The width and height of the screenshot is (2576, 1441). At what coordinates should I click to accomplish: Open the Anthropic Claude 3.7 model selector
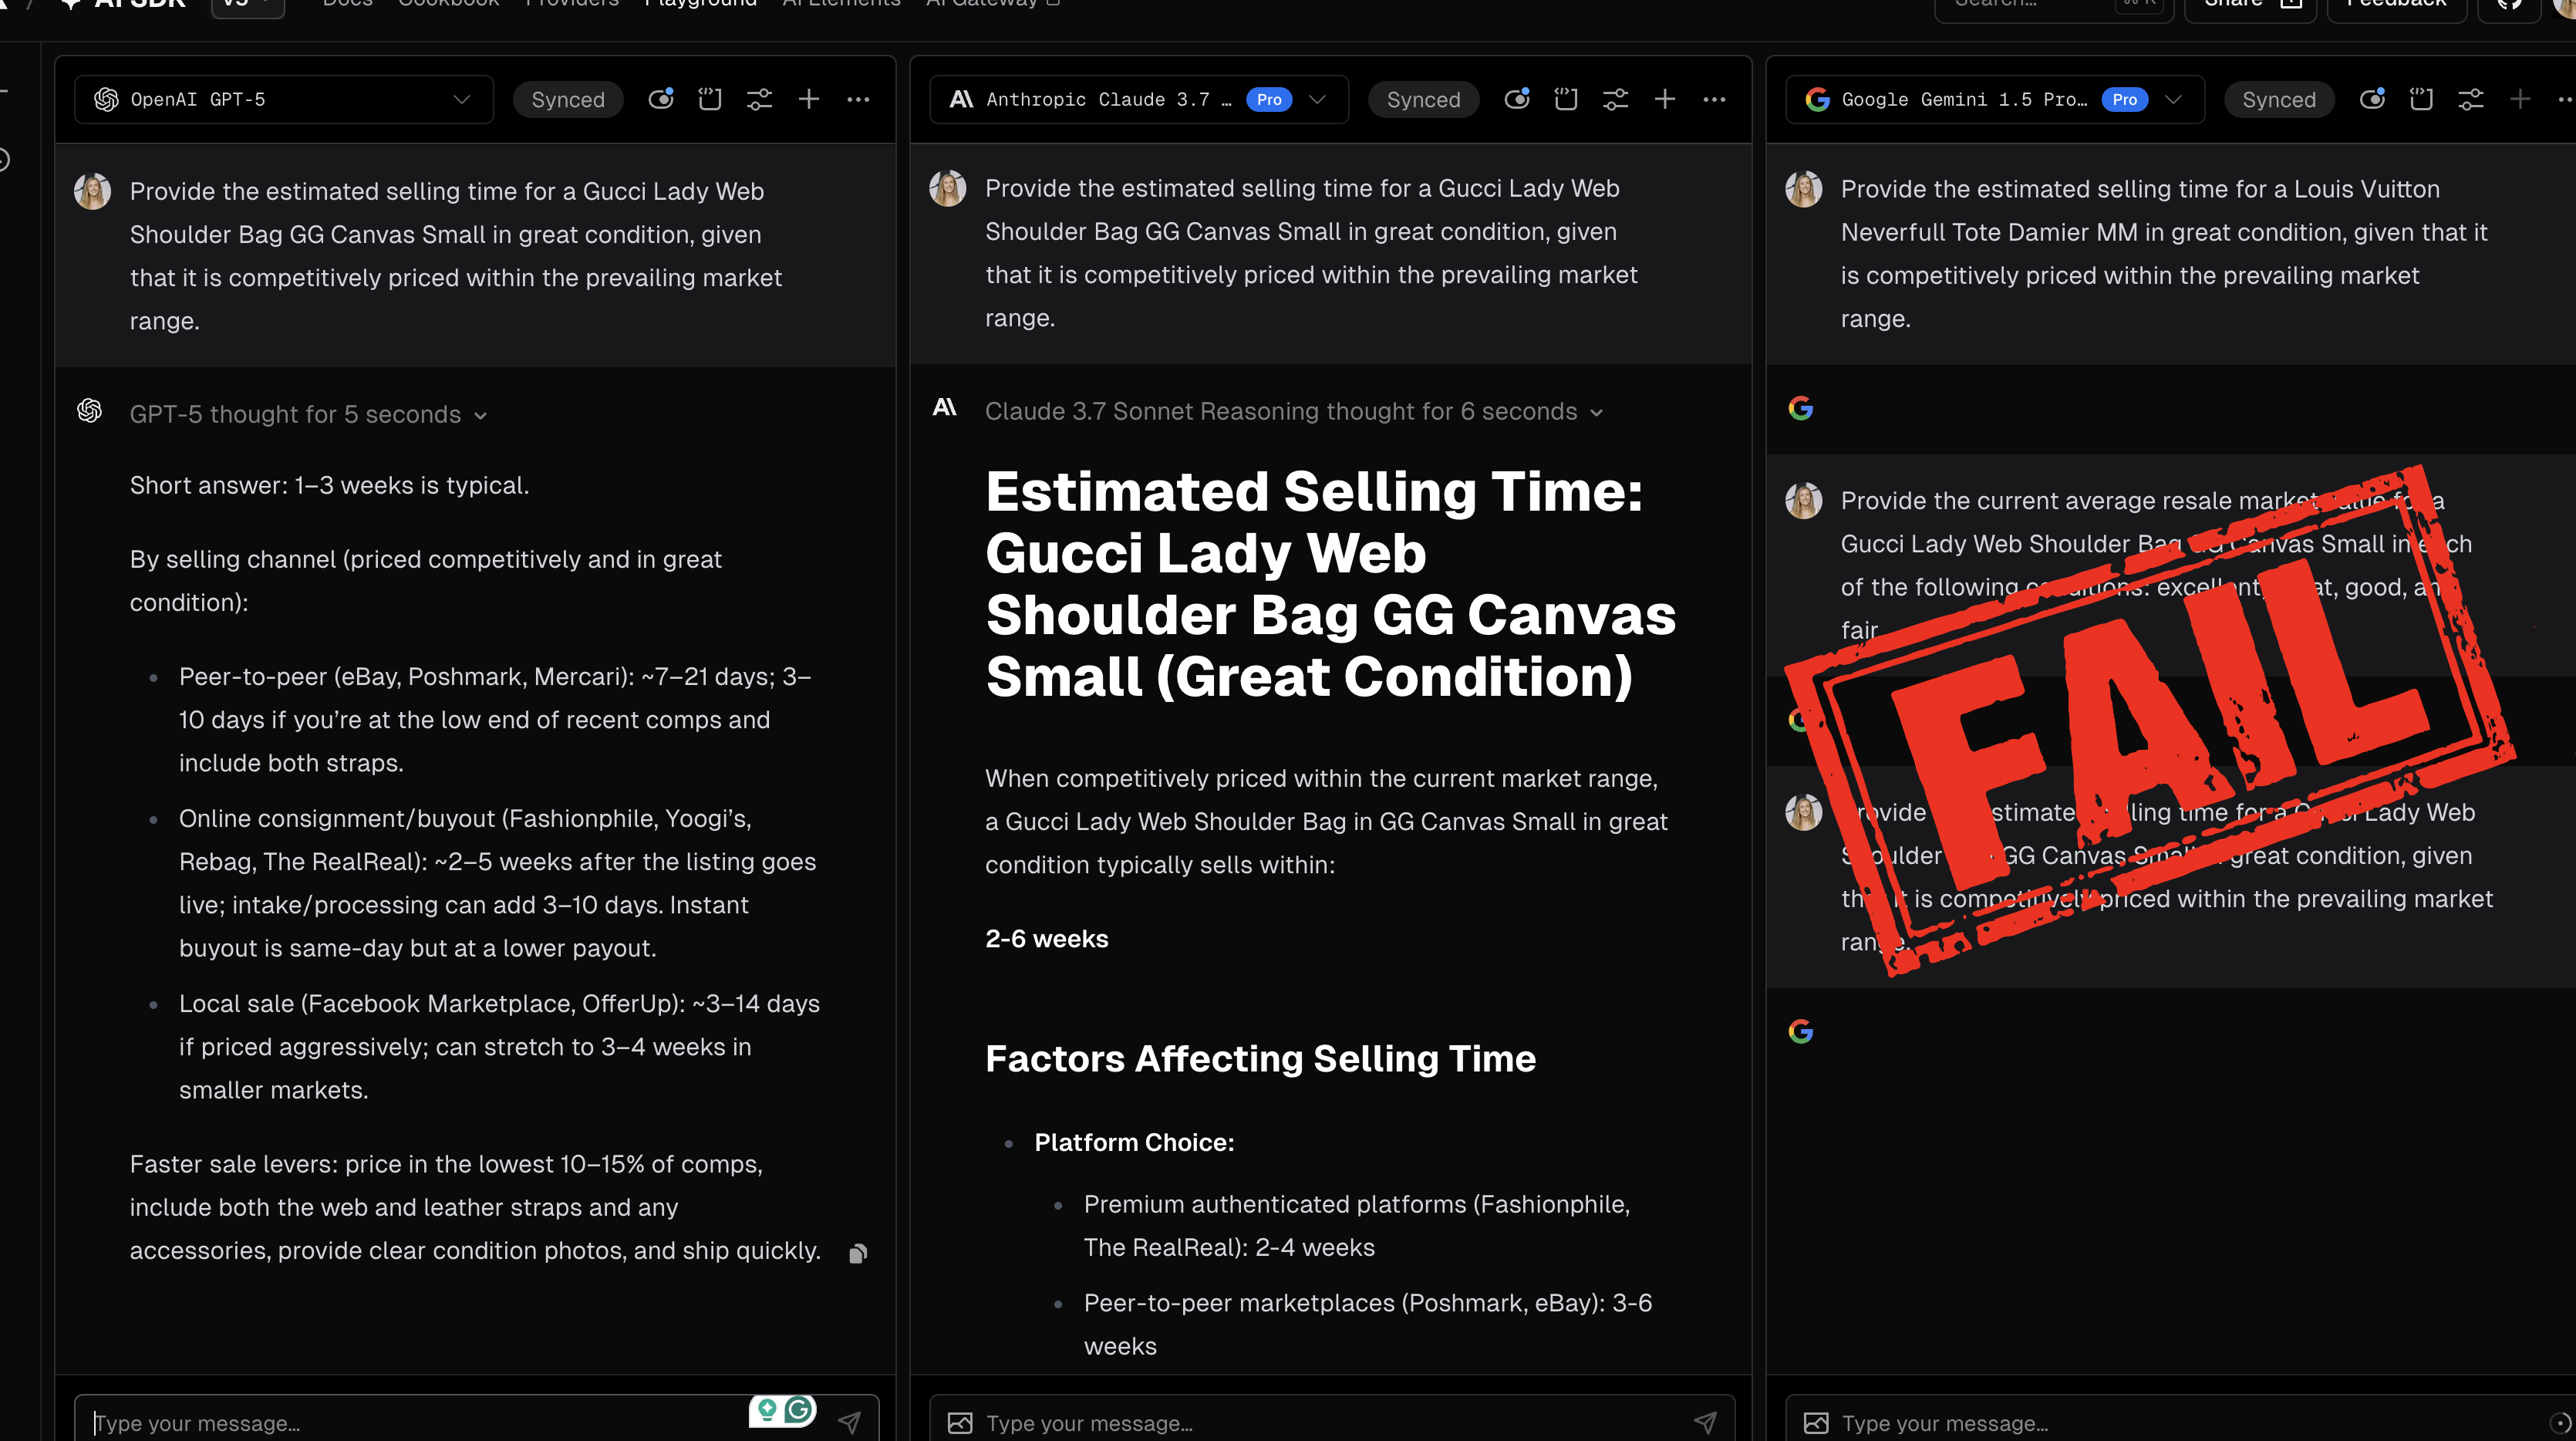(x=1138, y=99)
